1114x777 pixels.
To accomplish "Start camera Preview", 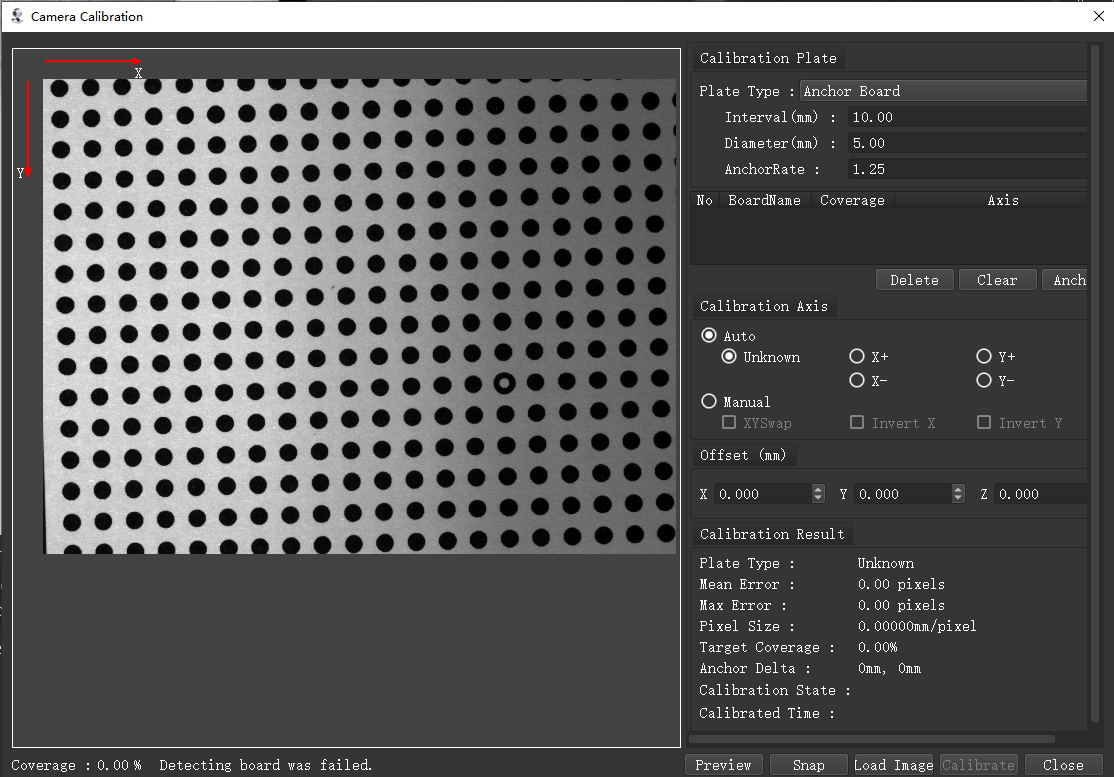I will (x=723, y=765).
